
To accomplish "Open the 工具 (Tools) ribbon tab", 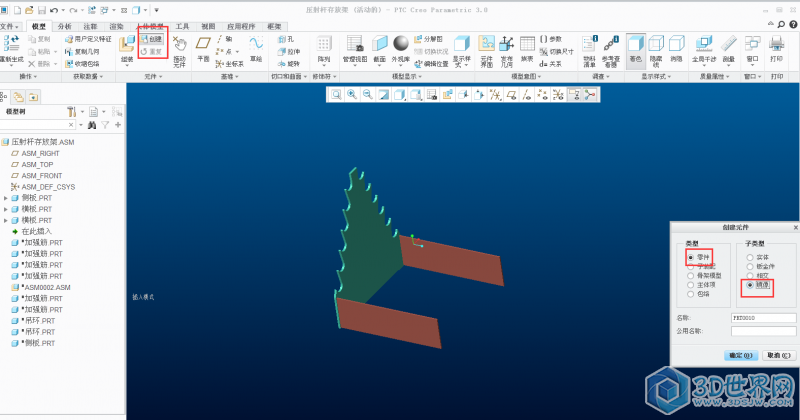I will (x=182, y=26).
